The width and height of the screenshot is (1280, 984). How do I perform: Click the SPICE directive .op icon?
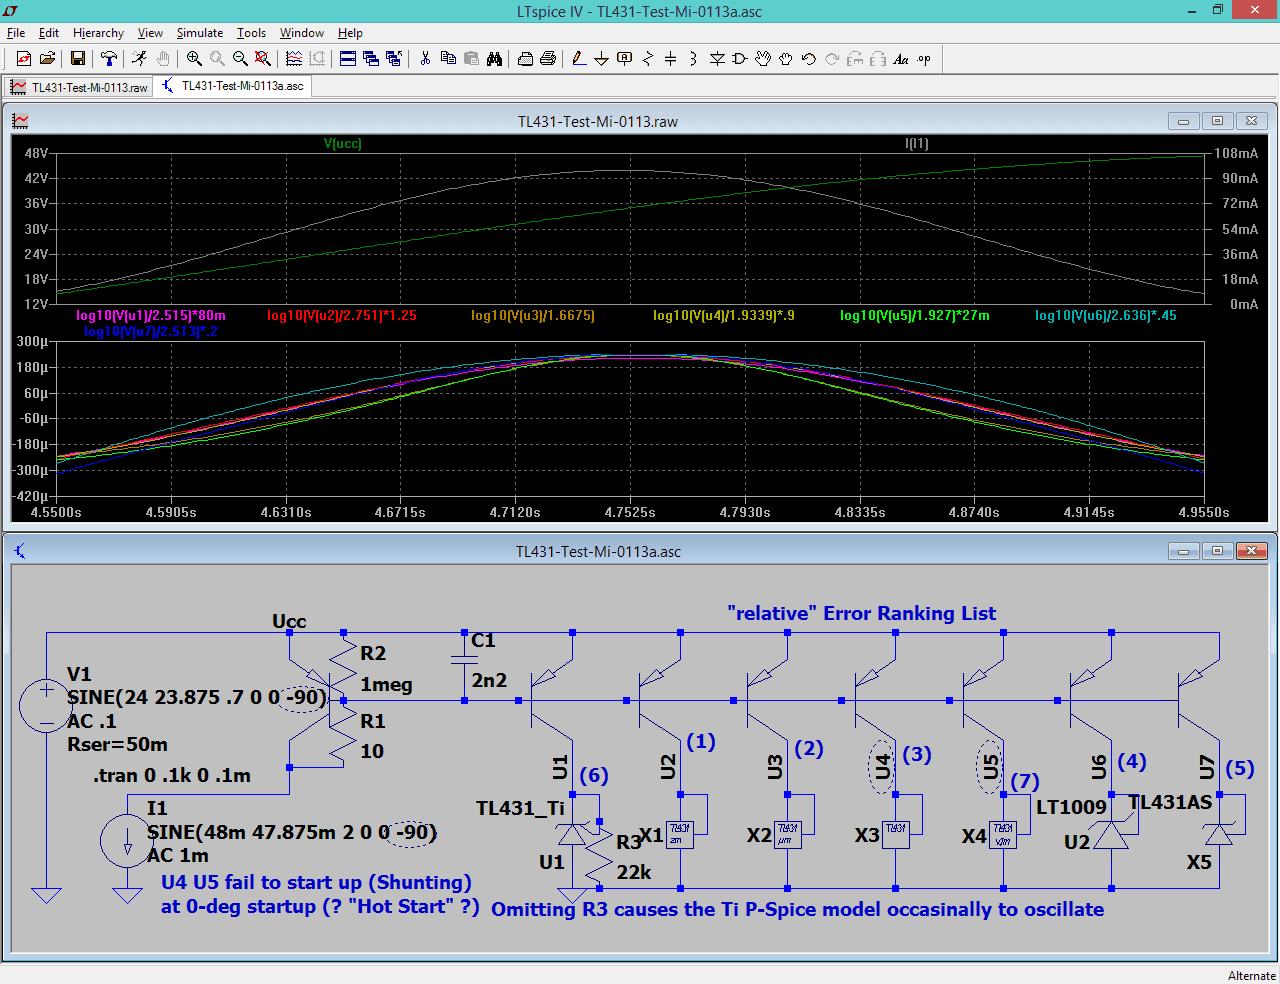click(x=924, y=59)
